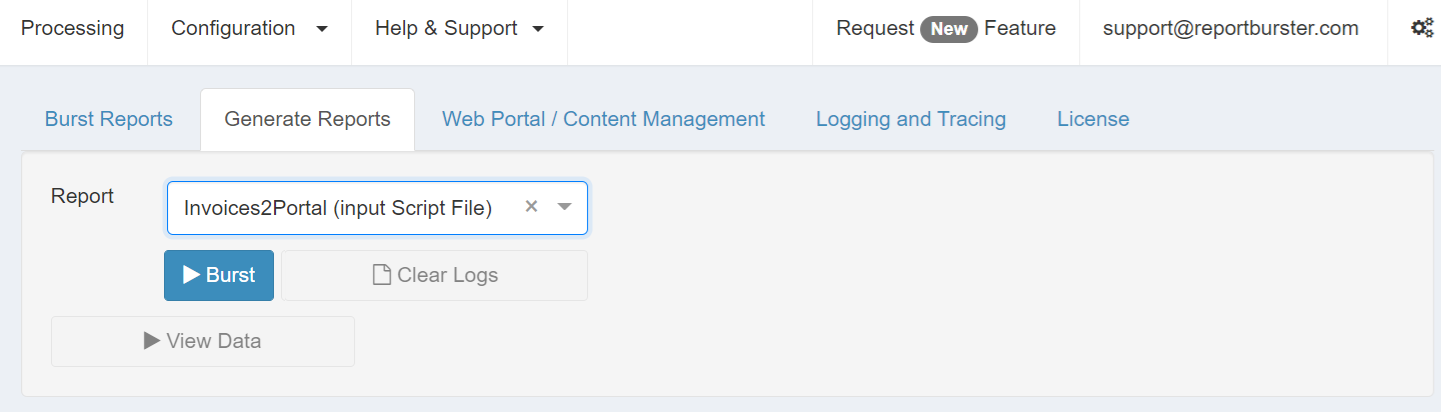Click the New badge in the header

point(948,29)
